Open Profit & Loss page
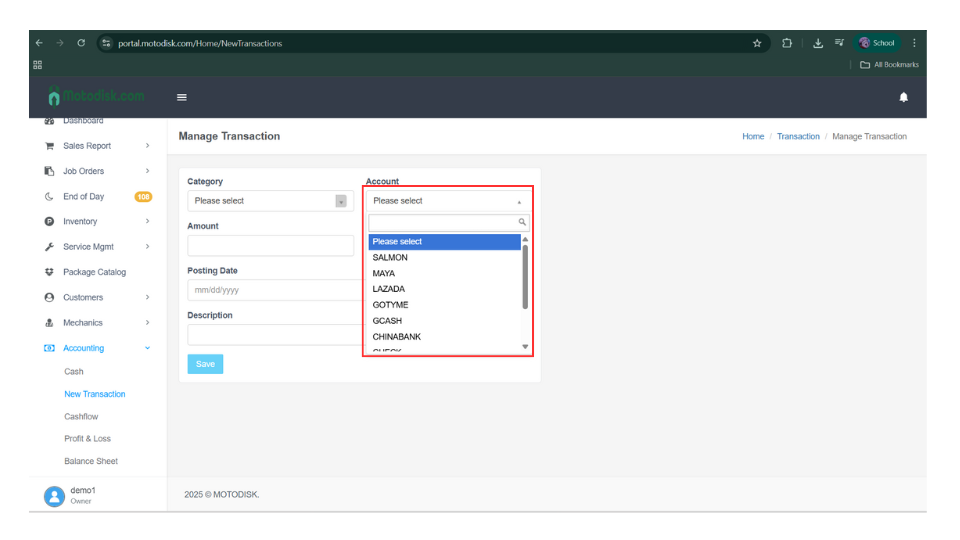 (x=87, y=439)
